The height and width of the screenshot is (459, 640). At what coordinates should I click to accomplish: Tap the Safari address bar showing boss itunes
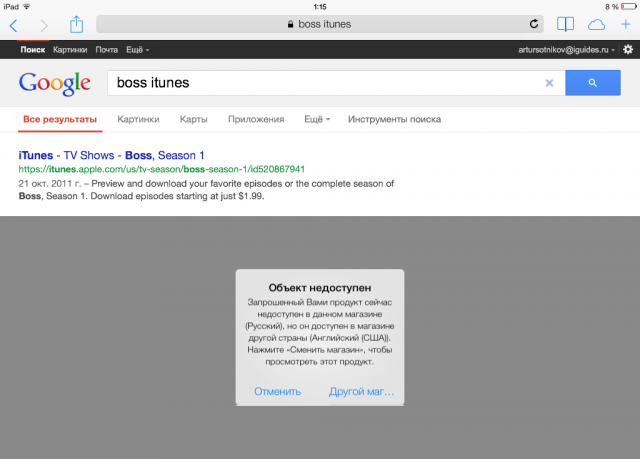(320, 24)
